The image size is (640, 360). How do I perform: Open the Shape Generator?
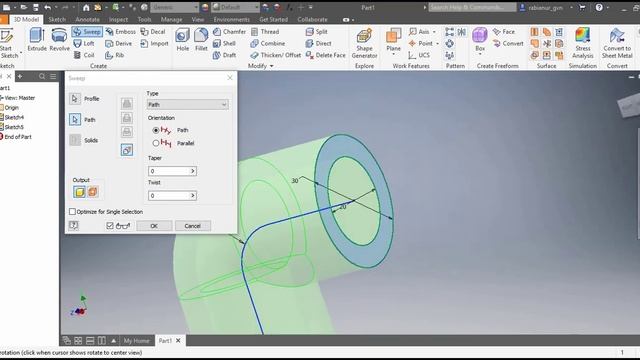[x=364, y=43]
